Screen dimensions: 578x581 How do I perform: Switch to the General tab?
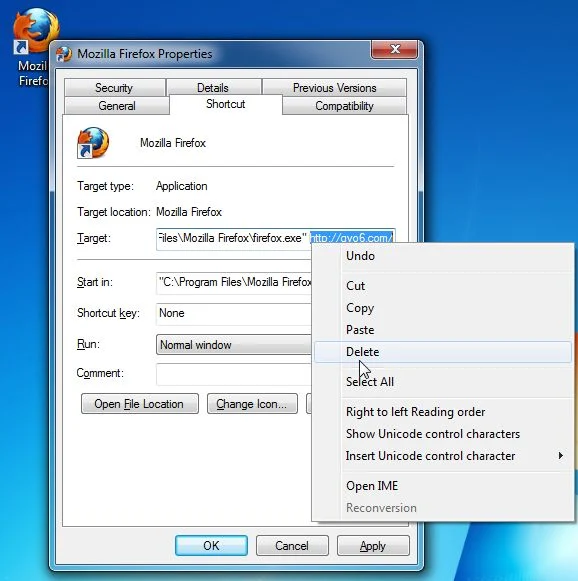[x=117, y=106]
